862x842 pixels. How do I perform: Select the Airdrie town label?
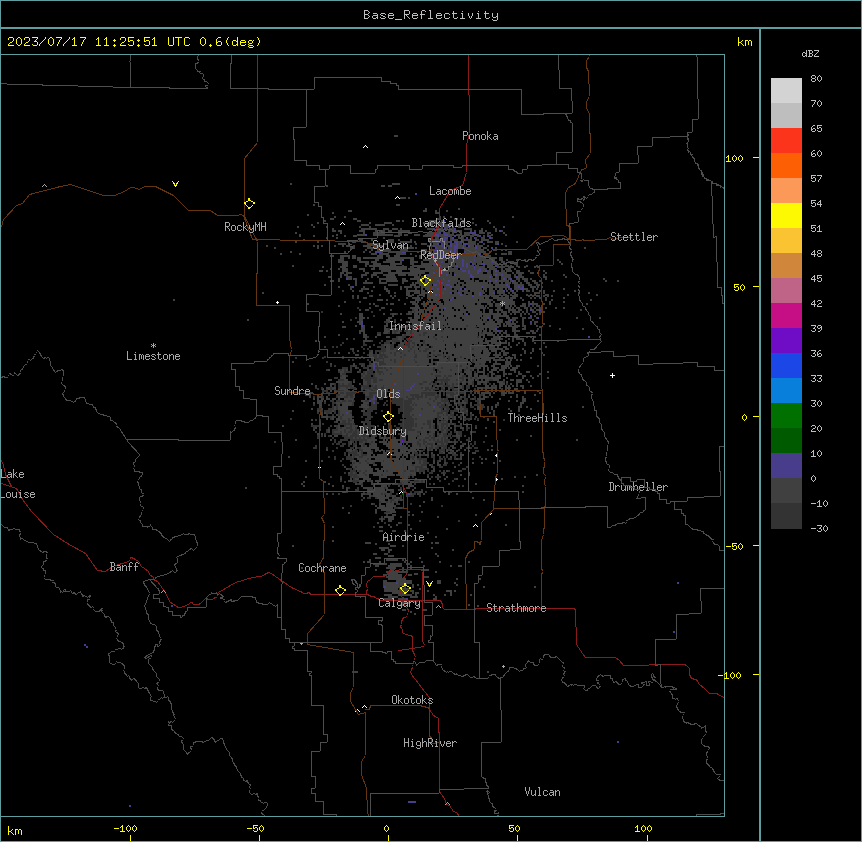pyautogui.click(x=403, y=537)
